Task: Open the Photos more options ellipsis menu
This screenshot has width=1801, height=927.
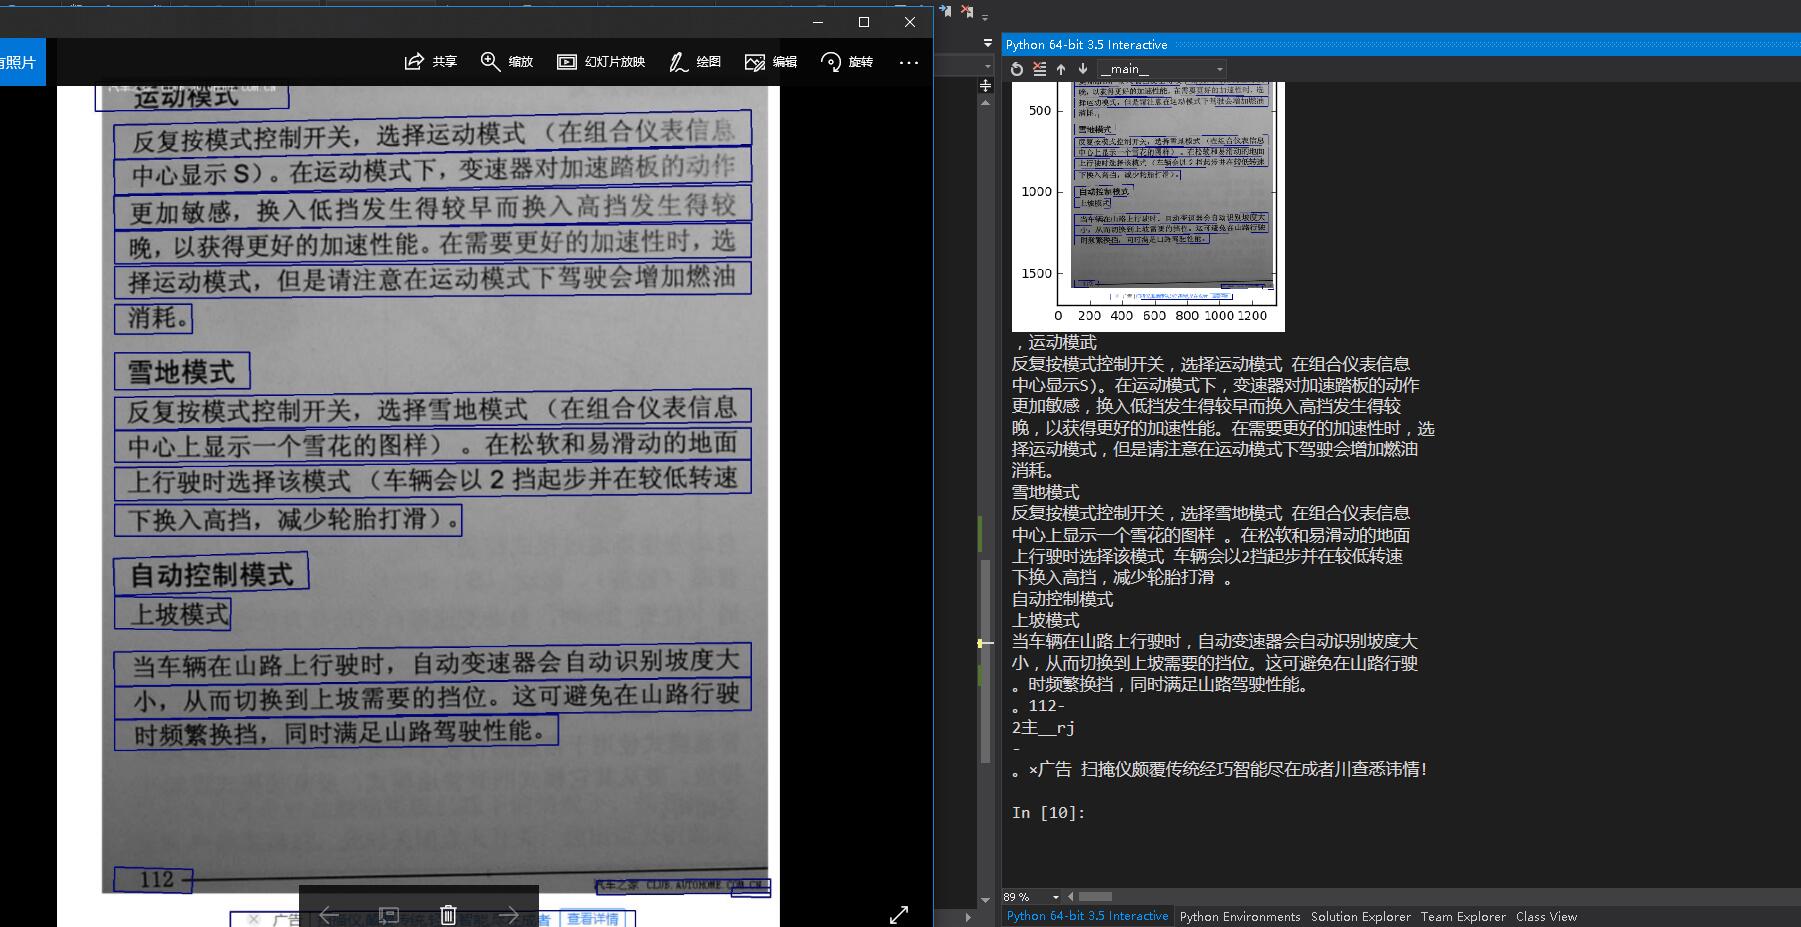Action: (908, 62)
